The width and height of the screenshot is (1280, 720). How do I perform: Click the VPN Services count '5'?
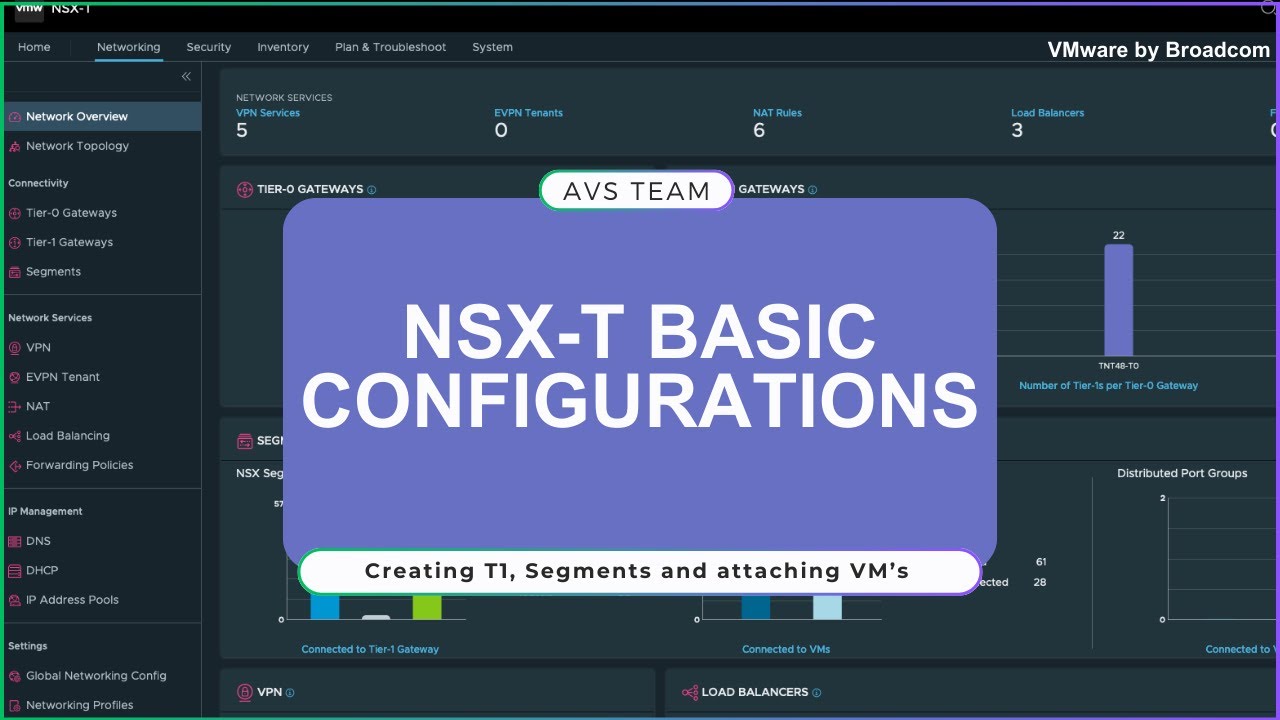click(242, 131)
